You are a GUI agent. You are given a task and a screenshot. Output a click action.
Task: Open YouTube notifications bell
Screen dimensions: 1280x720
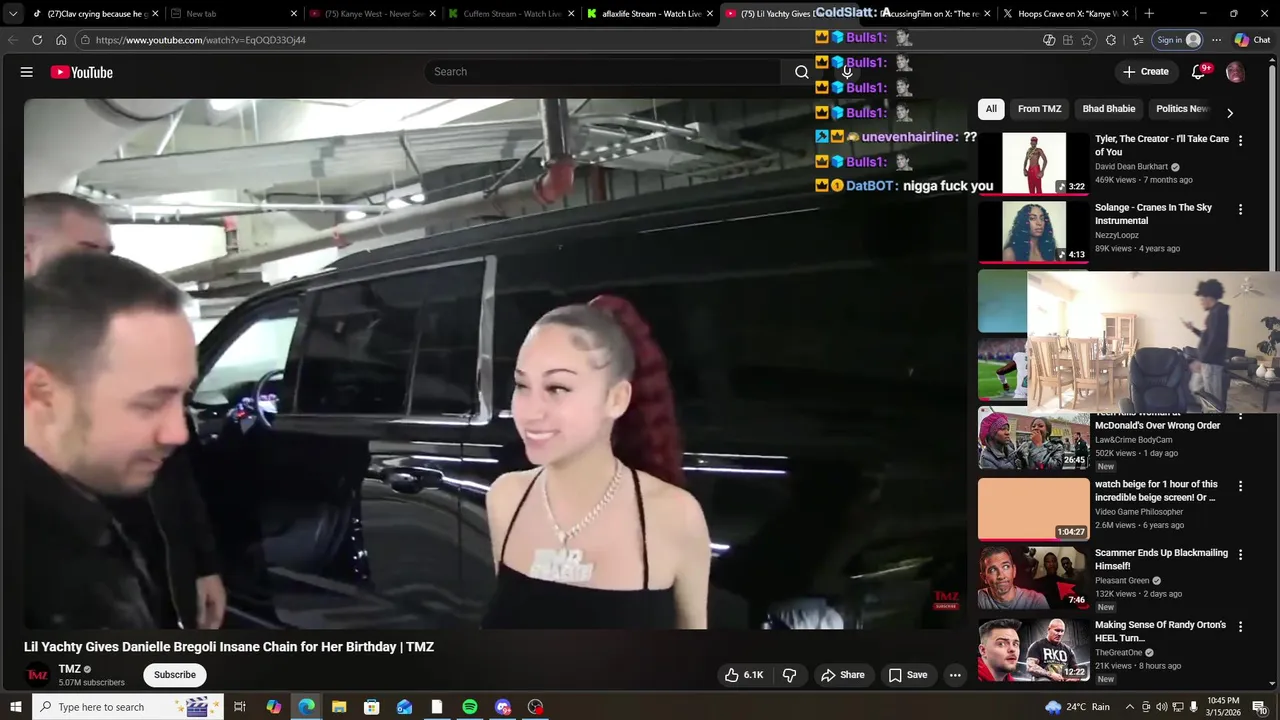pos(1198,72)
